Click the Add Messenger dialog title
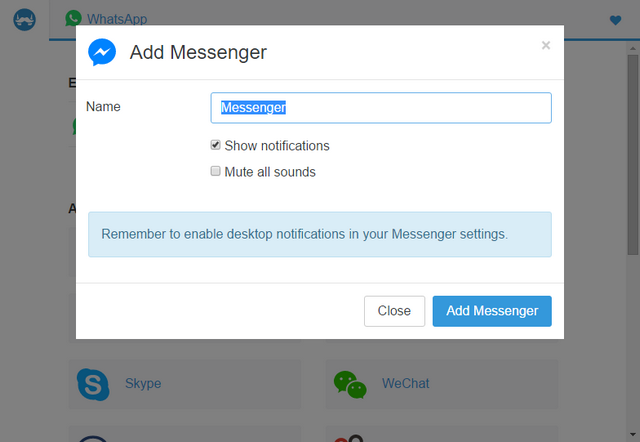This screenshot has width=640, height=442. click(198, 52)
